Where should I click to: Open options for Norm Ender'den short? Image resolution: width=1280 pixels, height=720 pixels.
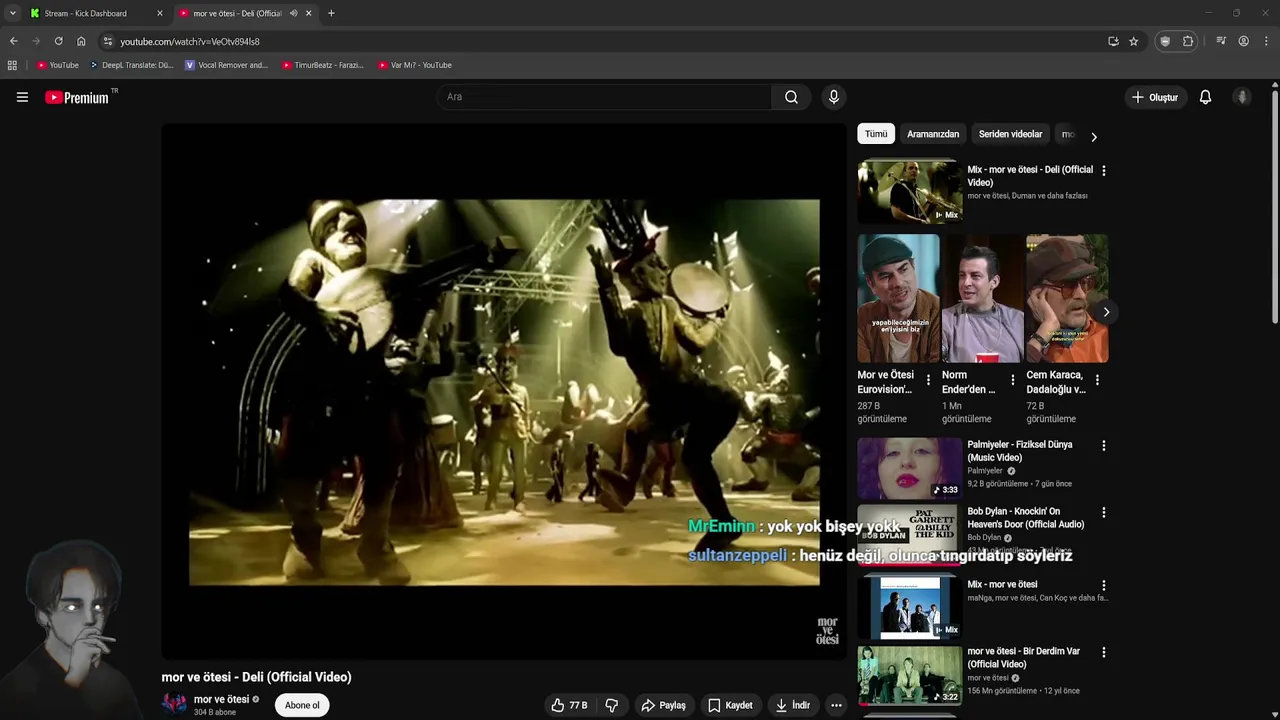[x=1012, y=380]
